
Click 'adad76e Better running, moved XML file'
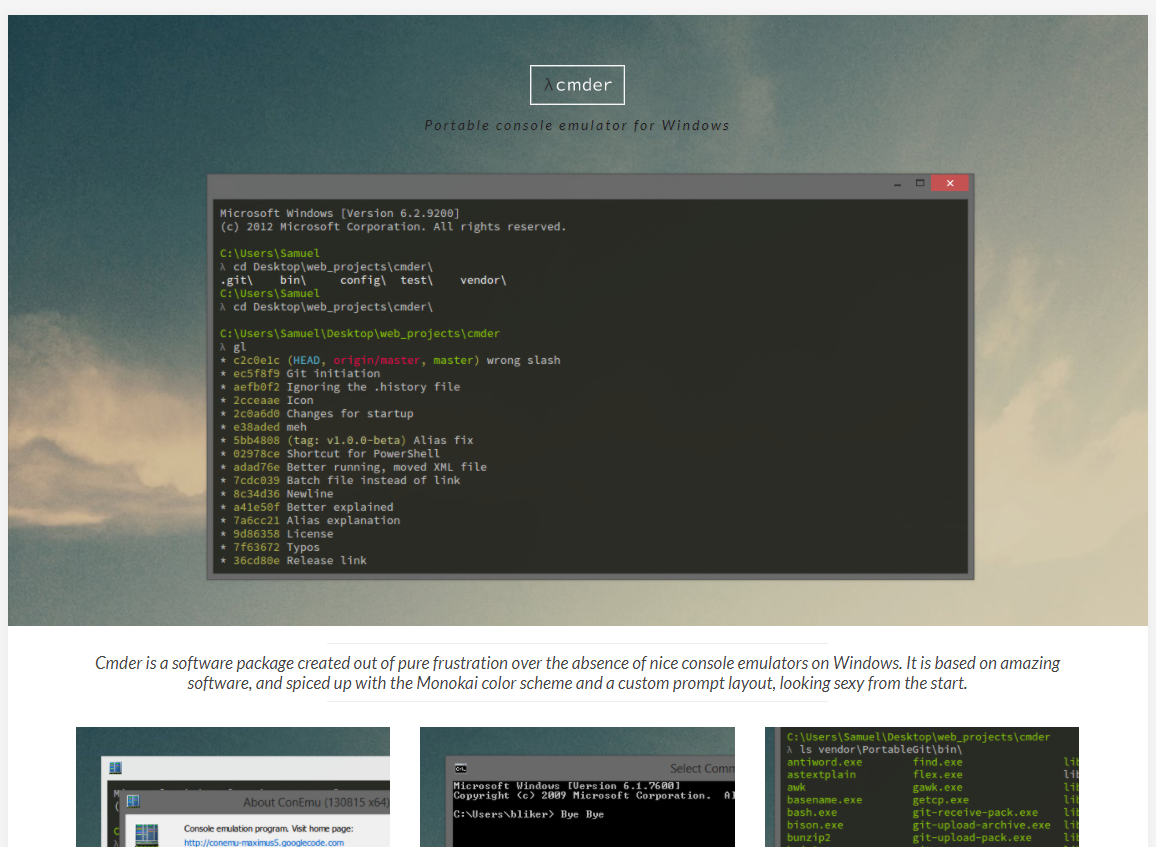pos(353,467)
